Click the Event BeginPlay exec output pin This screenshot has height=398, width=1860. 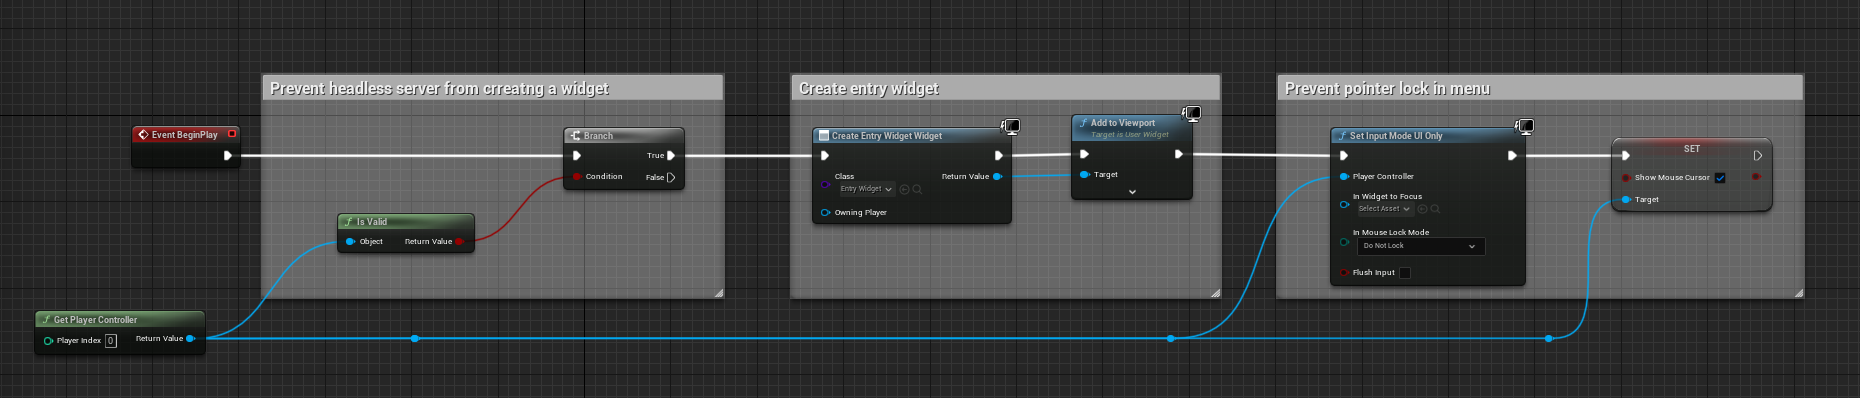click(x=228, y=155)
